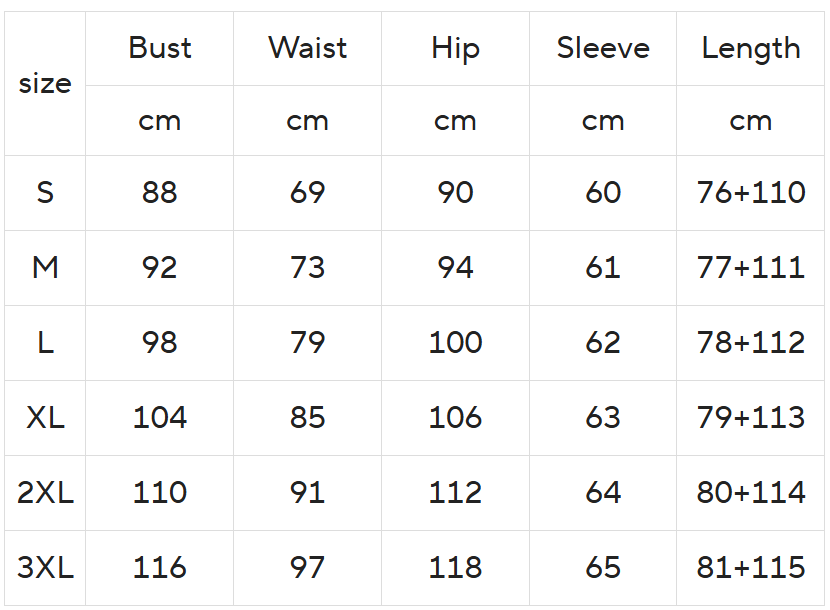Screen dimensions: 830x610
Task: Select bust value 116 for 3XL
Action: click(160, 567)
